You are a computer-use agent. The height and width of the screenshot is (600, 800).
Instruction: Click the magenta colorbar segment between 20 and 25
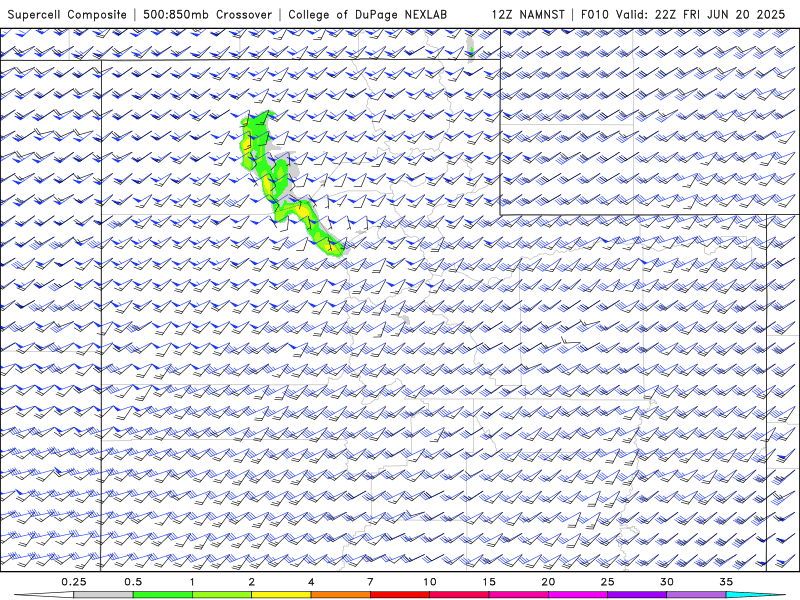578,595
